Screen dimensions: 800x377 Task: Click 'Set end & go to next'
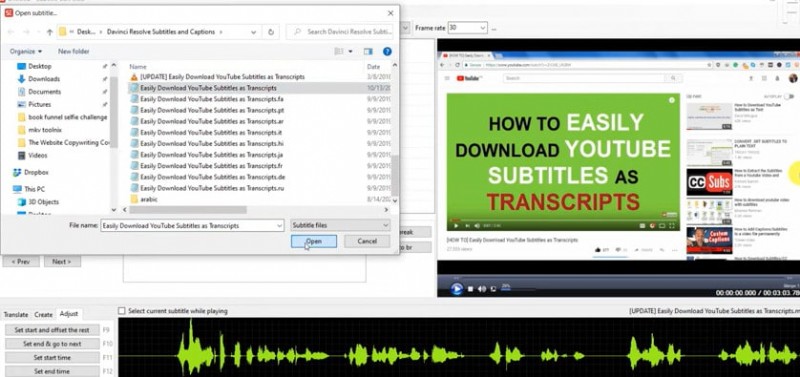coord(52,344)
